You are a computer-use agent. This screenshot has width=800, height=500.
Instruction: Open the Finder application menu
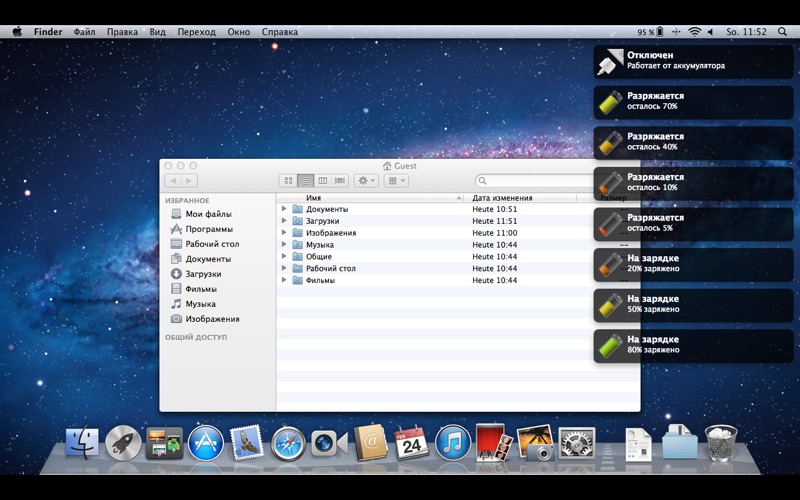pos(48,32)
